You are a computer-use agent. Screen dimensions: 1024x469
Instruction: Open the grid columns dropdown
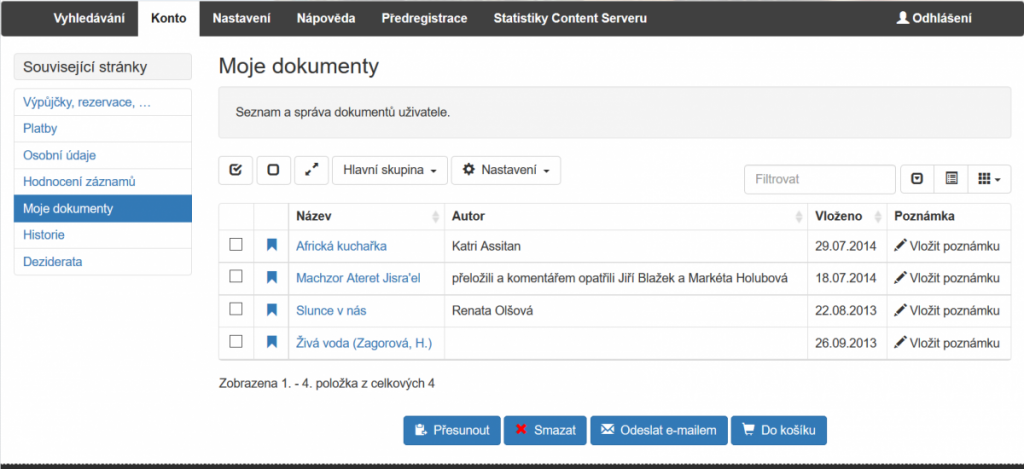(x=989, y=179)
